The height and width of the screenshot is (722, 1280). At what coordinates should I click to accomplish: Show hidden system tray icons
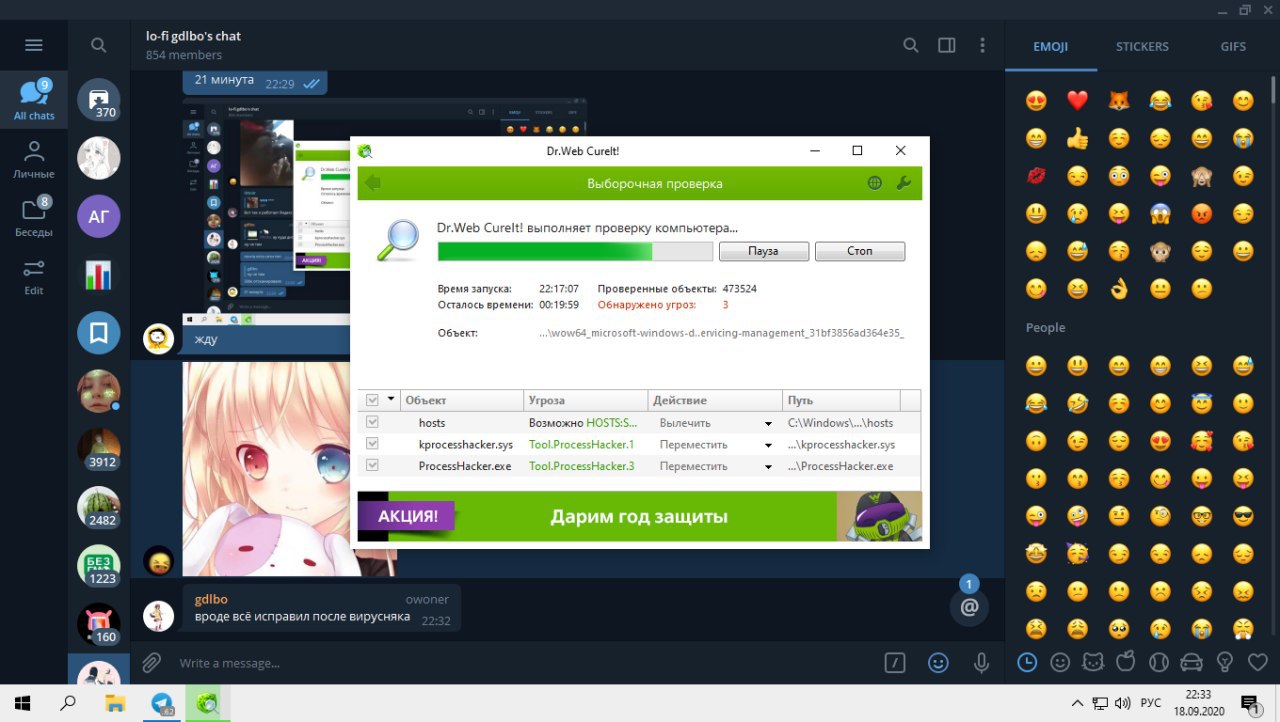(1077, 703)
